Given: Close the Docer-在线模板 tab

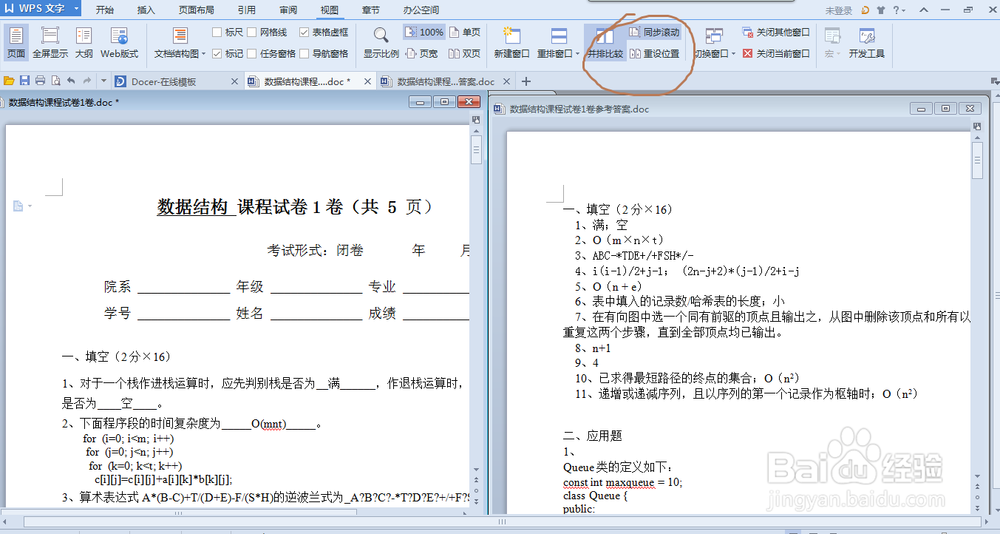Looking at the screenshot, I should (234, 82).
